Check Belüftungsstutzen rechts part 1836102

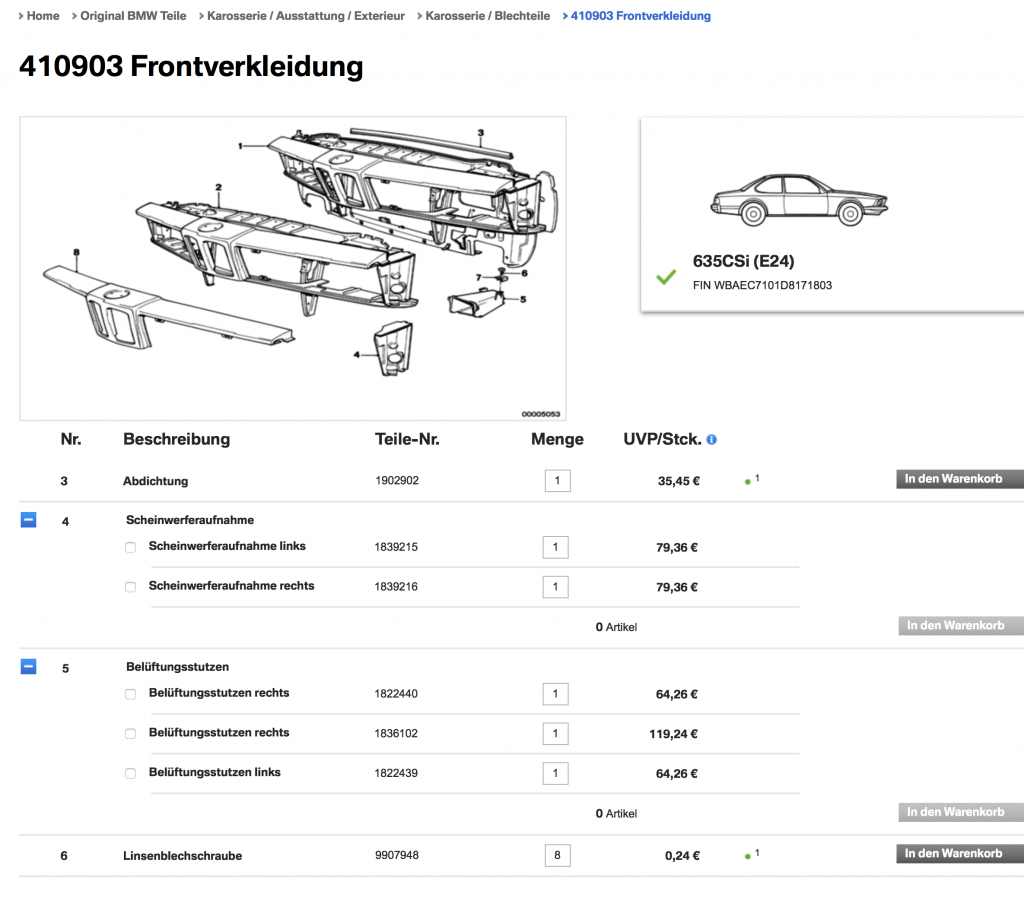[130, 734]
